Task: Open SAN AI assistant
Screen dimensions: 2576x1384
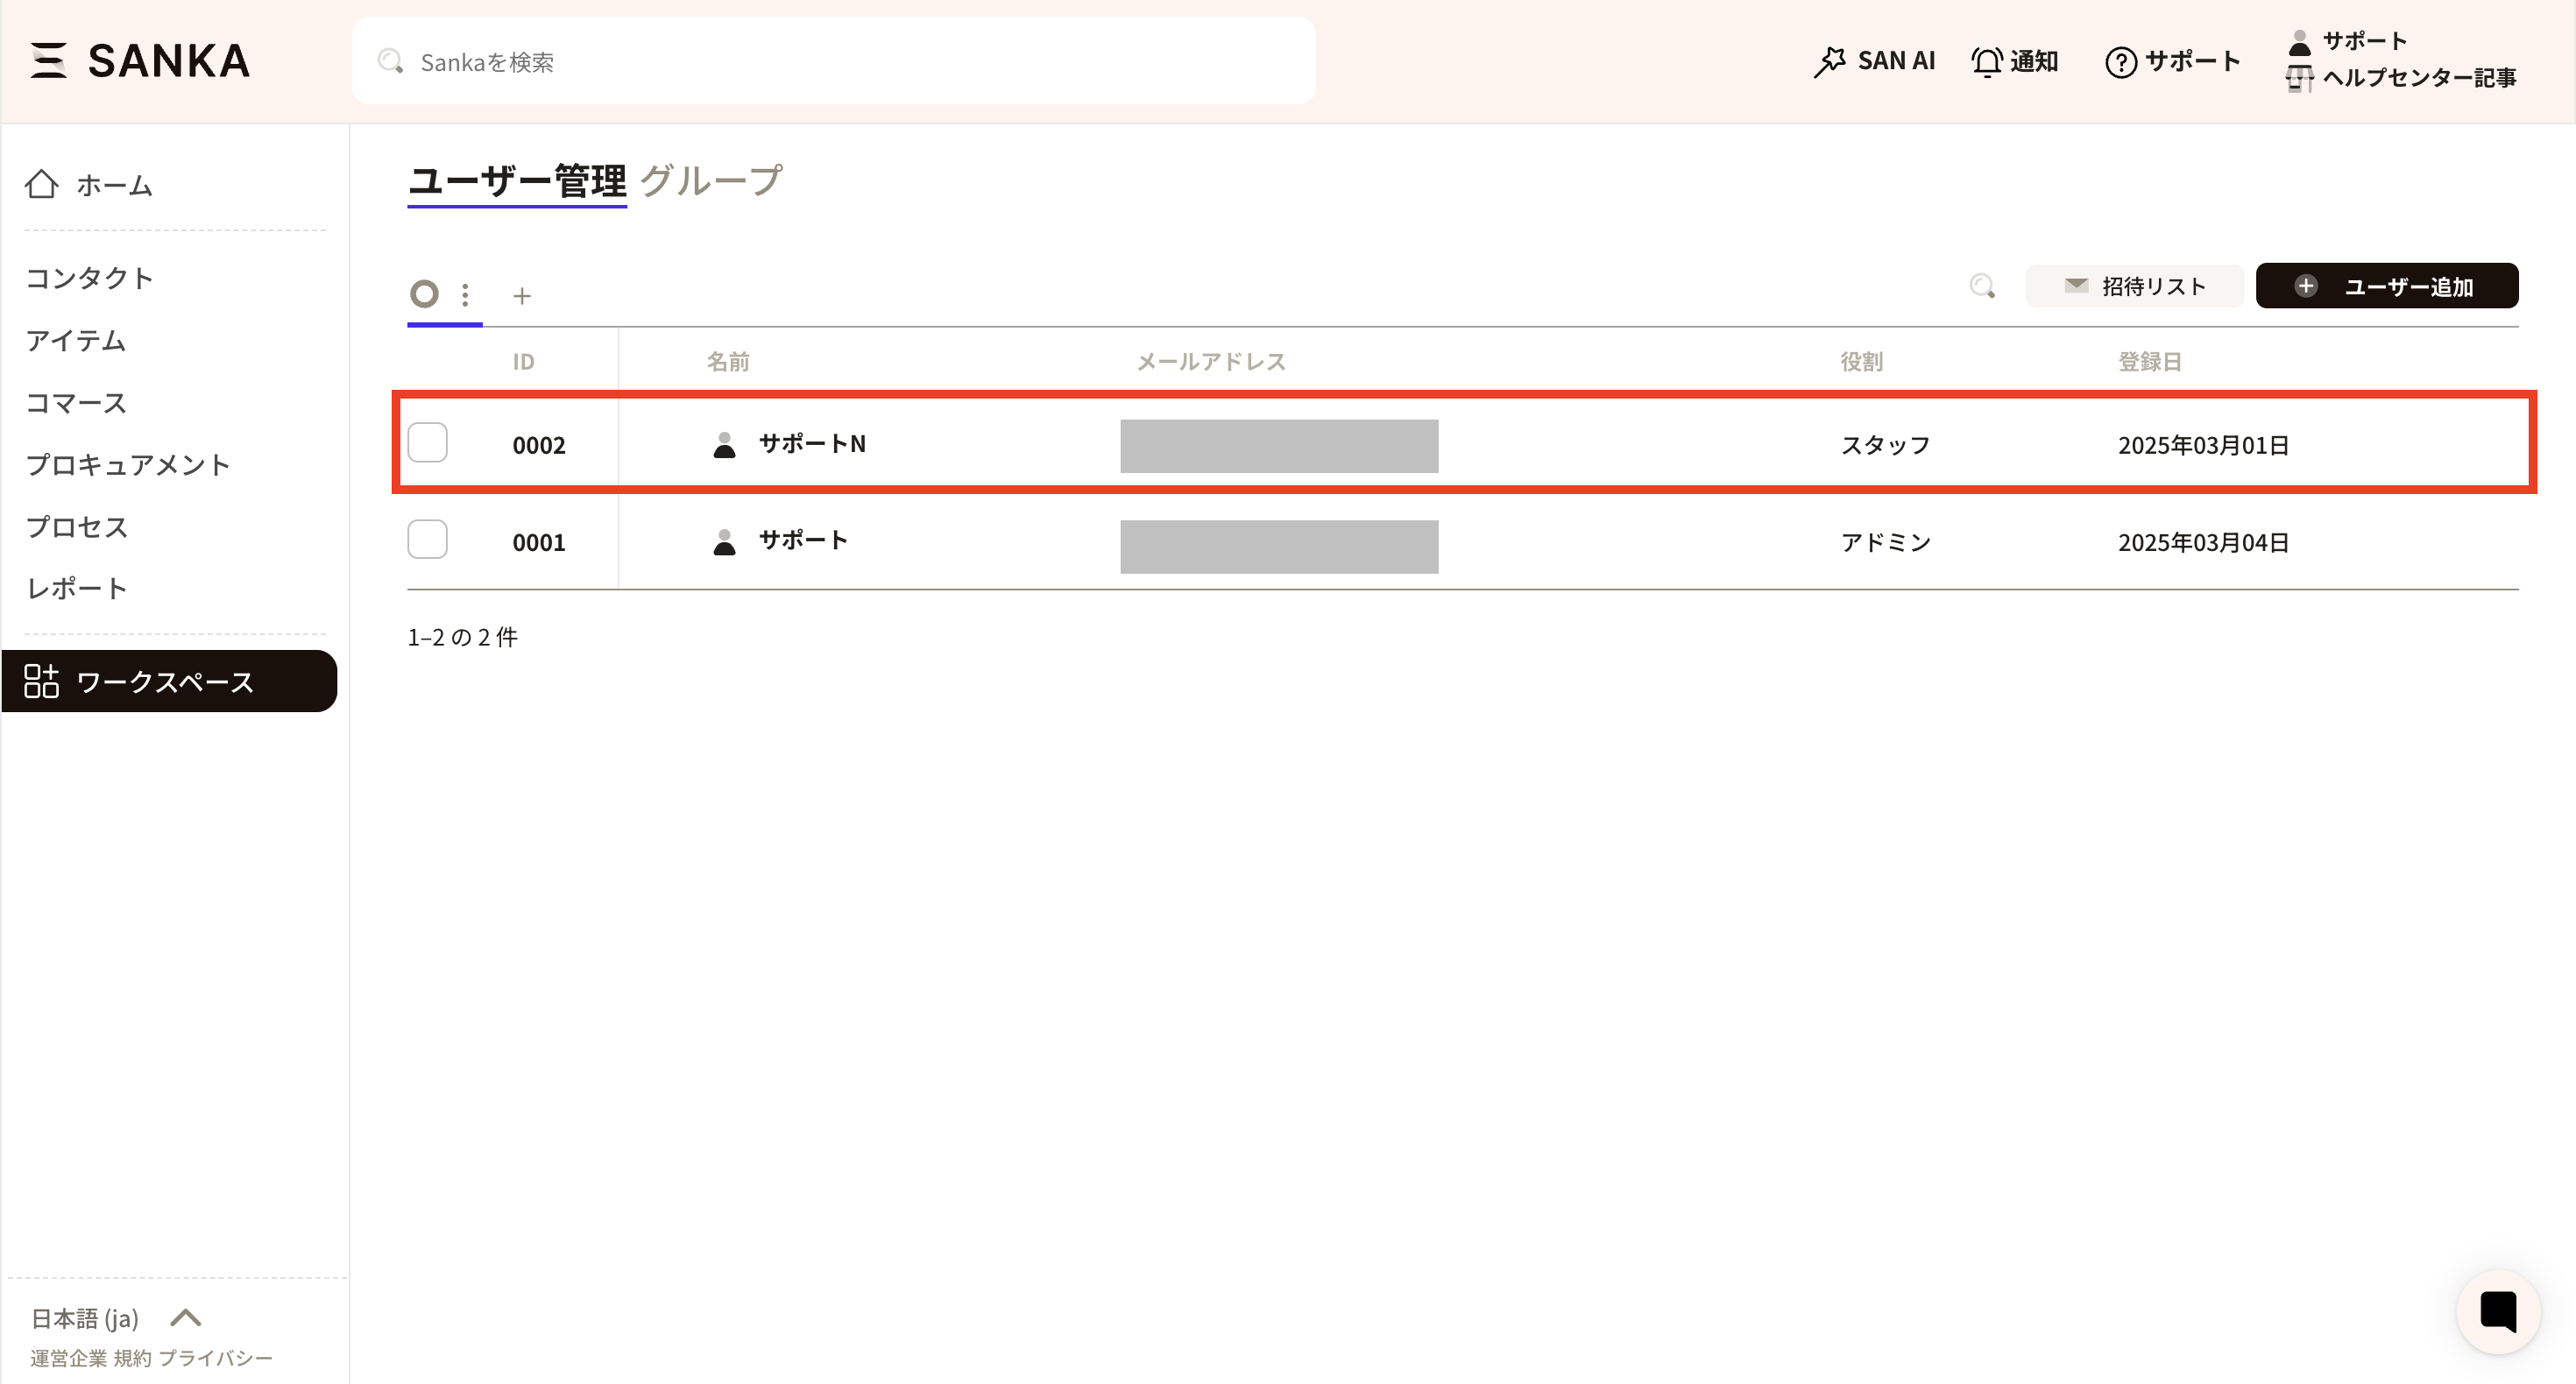Action: pyautogui.click(x=1874, y=61)
